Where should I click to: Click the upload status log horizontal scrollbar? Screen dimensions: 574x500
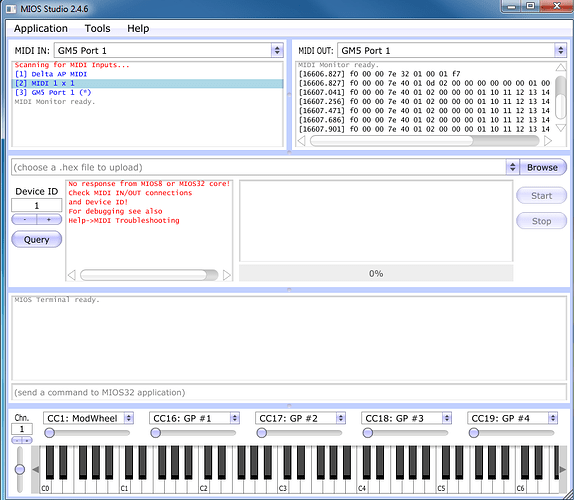(x=149, y=275)
